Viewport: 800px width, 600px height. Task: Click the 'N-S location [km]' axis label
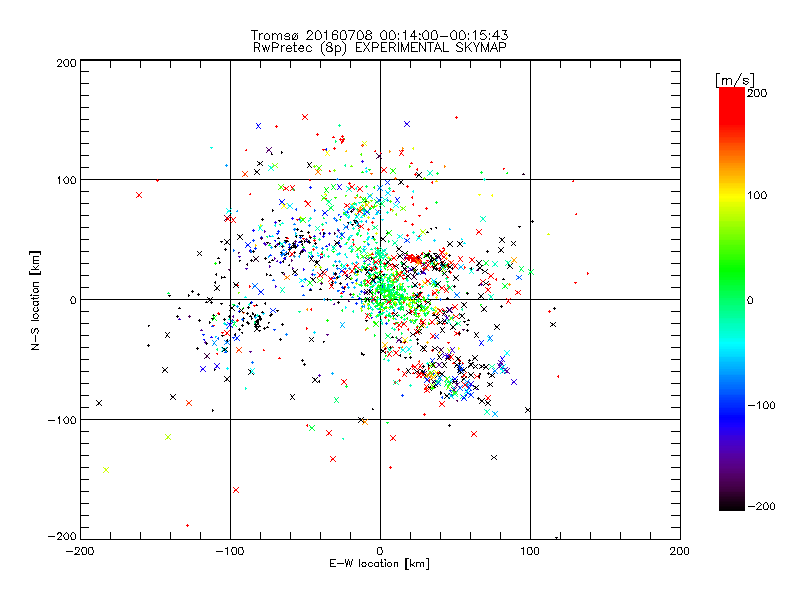coord(35,300)
